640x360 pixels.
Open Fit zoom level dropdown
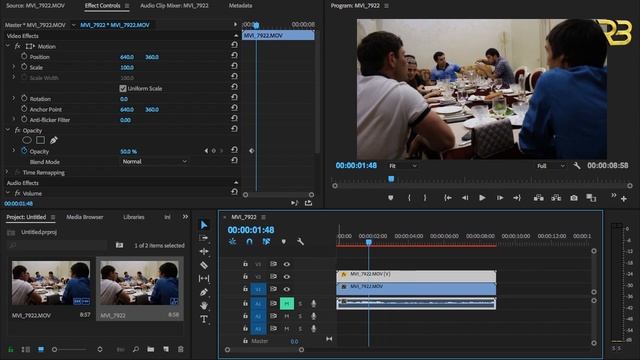402,166
